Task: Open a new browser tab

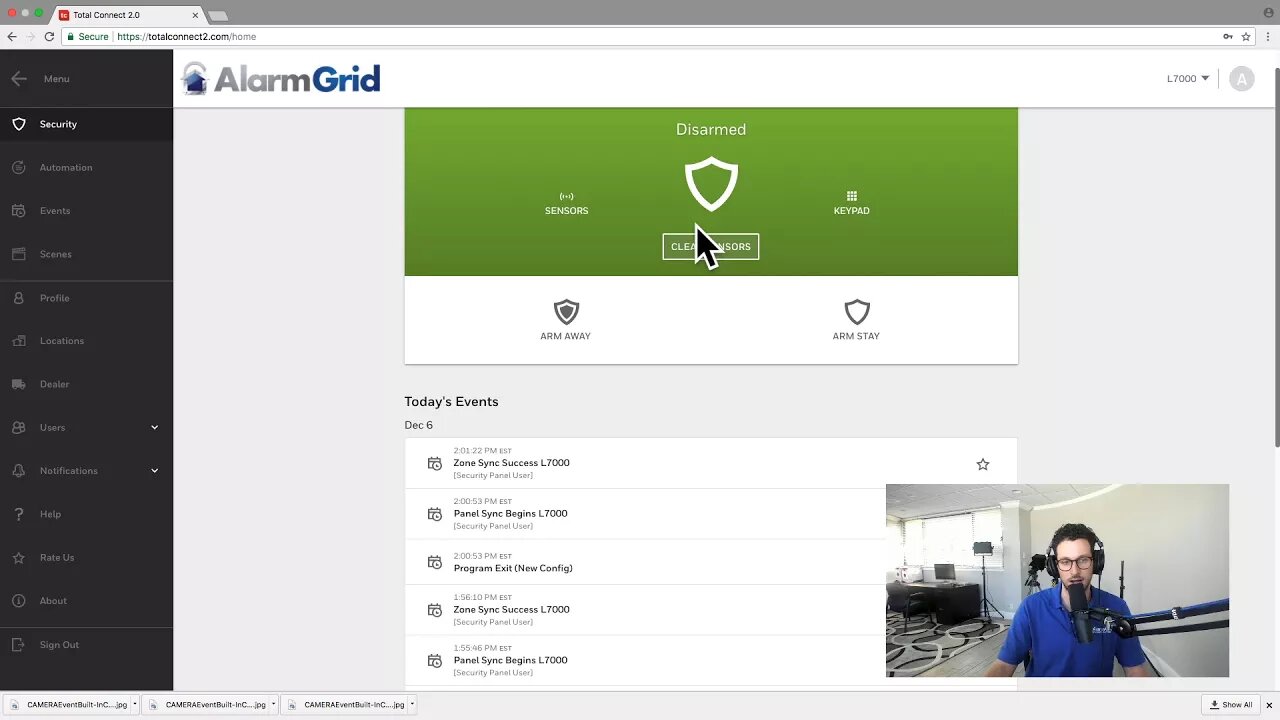Action: [218, 16]
